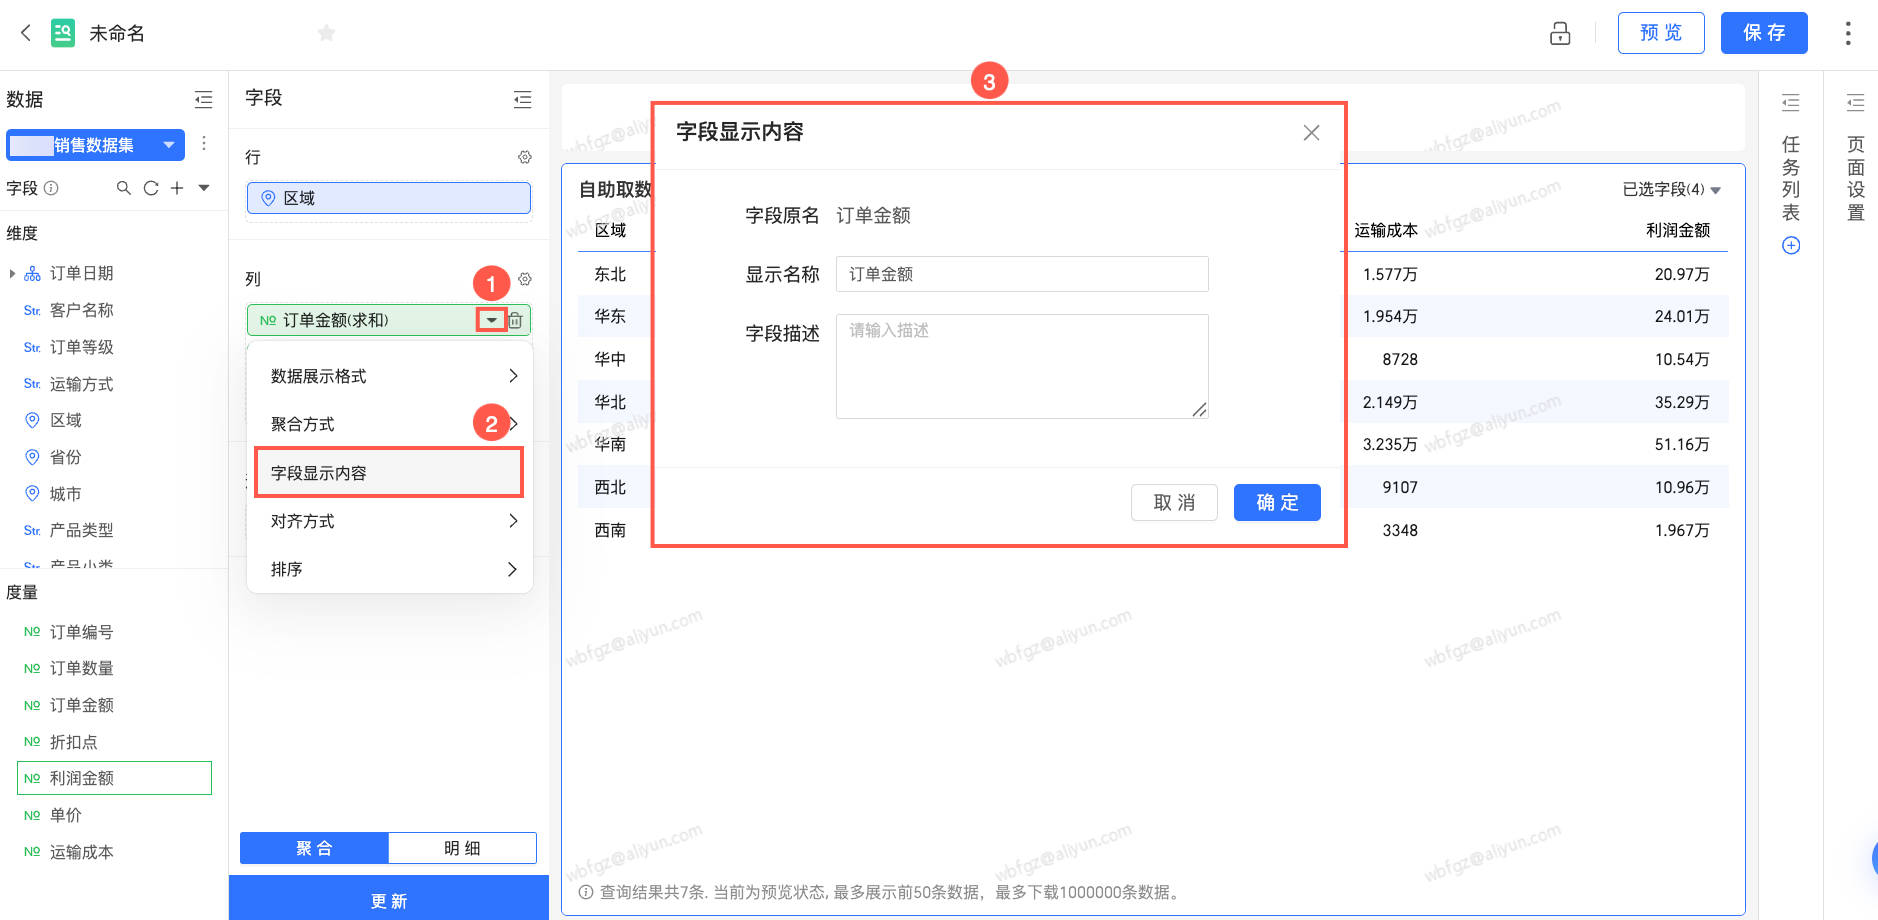Star the 未命名 report as favorite
This screenshot has width=1878, height=920.
pyautogui.click(x=326, y=33)
